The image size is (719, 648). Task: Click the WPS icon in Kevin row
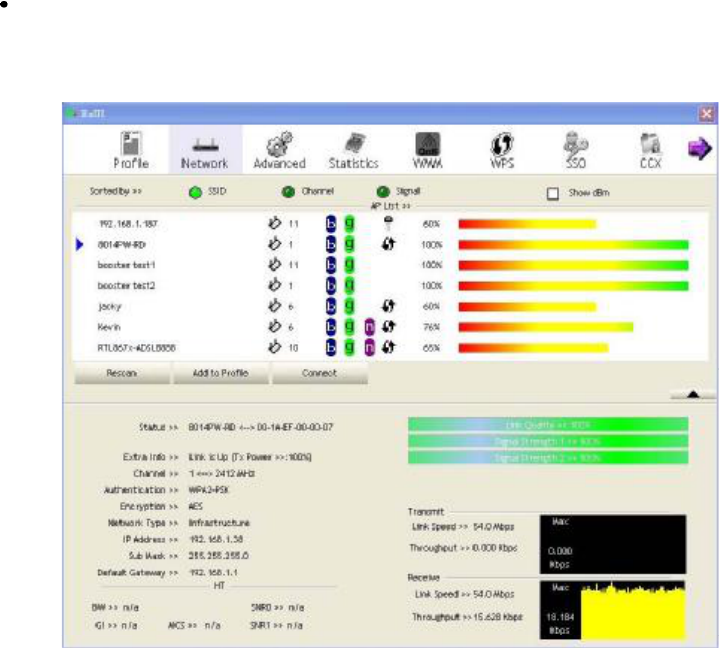point(388,327)
